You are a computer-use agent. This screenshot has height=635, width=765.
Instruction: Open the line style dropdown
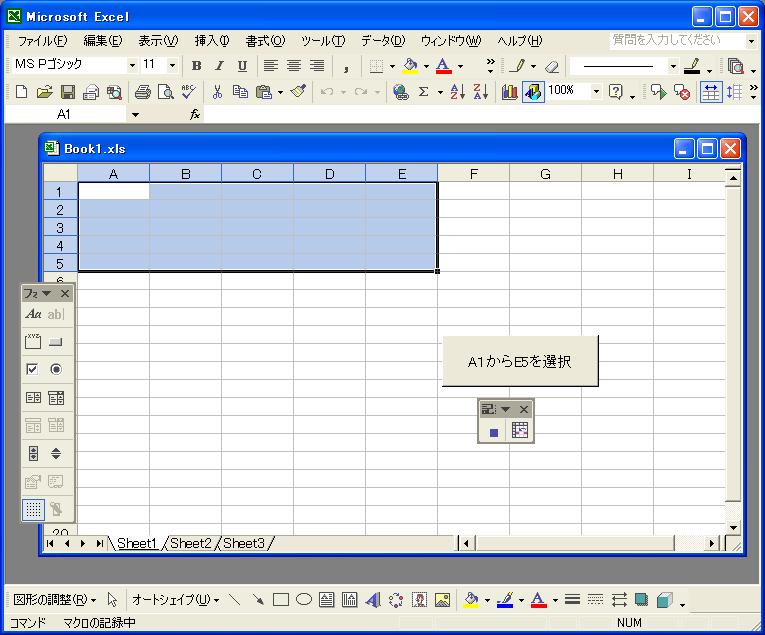pyautogui.click(x=673, y=66)
